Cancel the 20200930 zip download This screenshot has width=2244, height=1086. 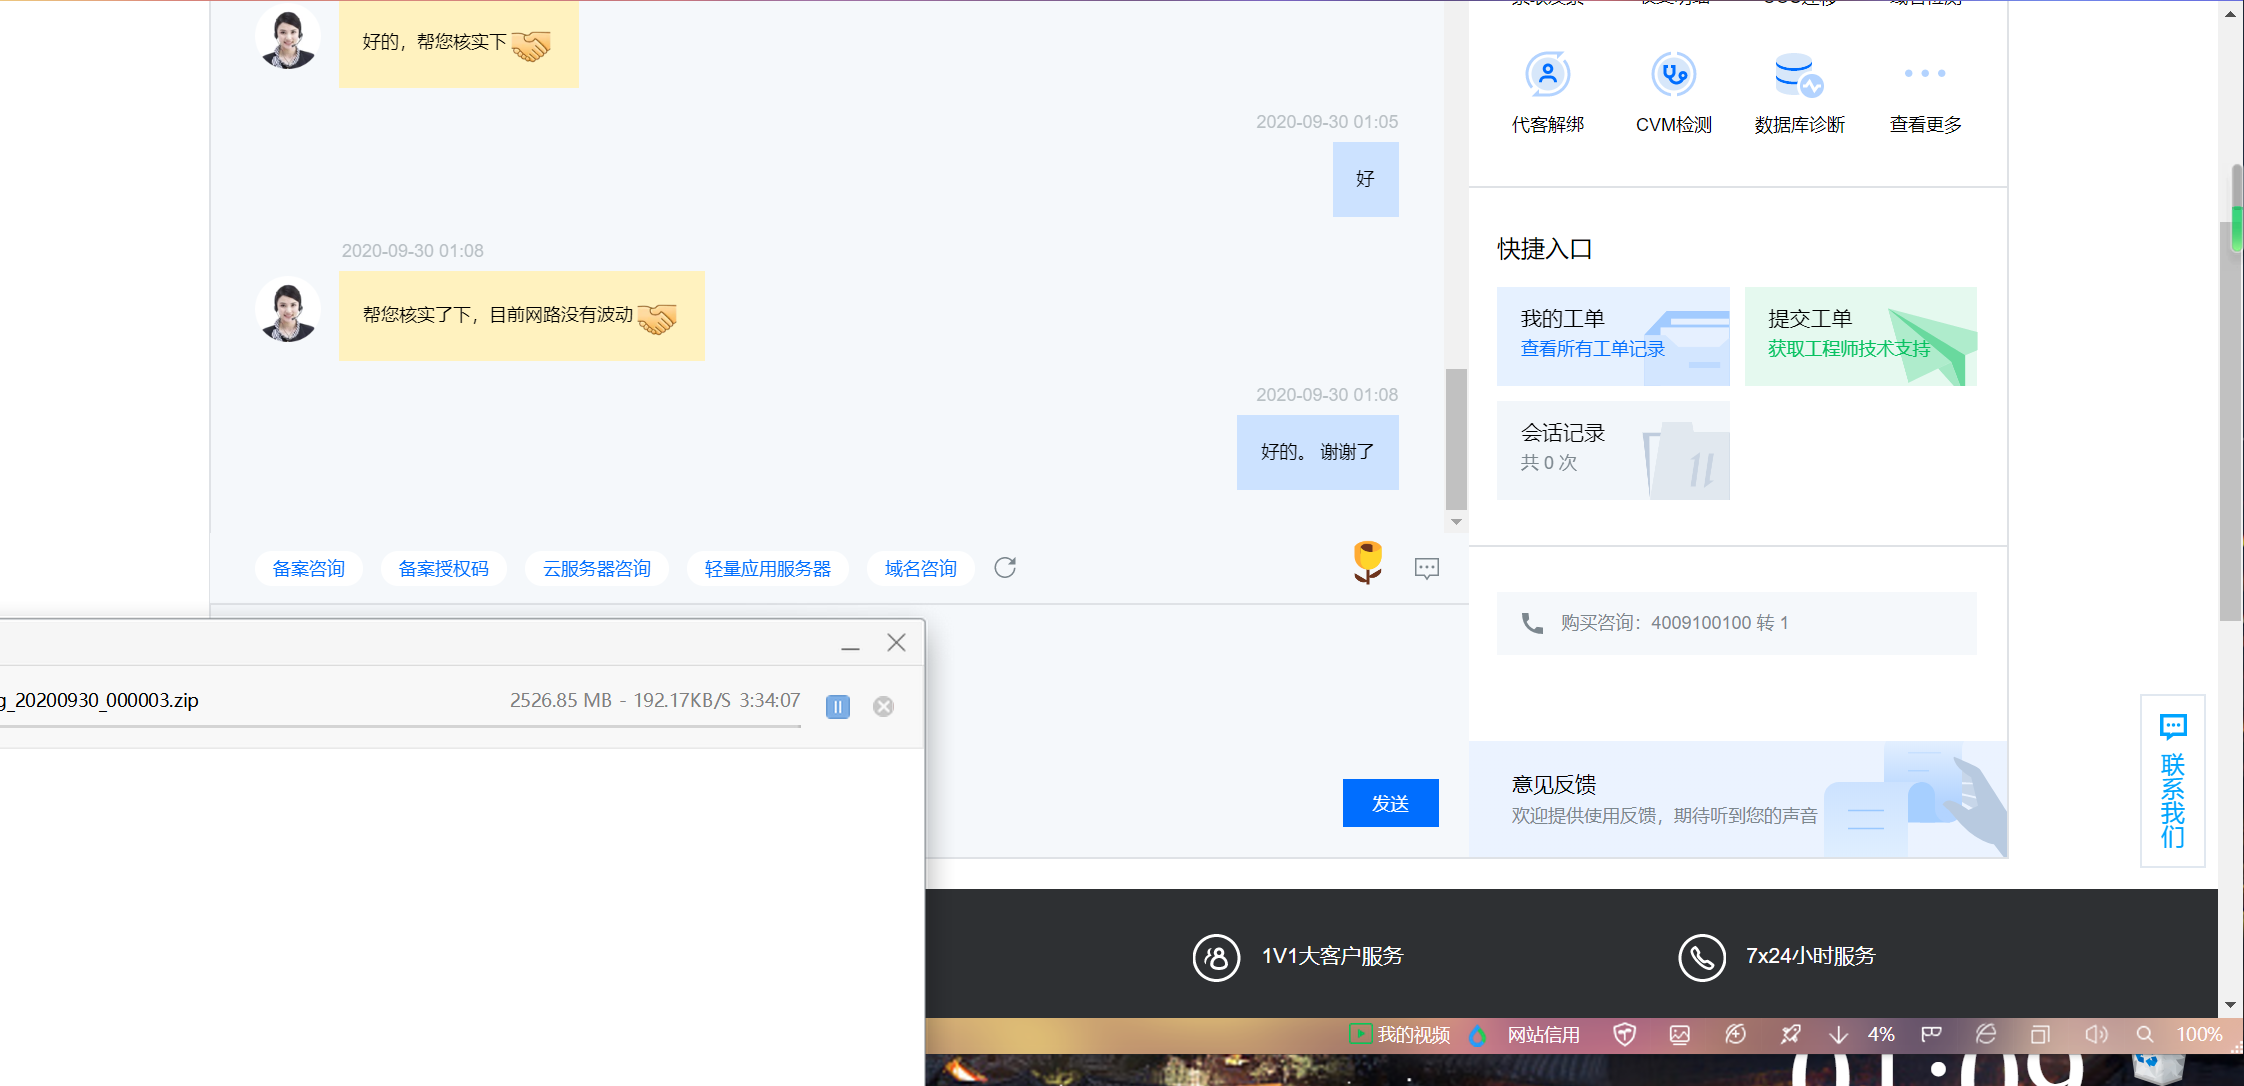click(x=883, y=706)
